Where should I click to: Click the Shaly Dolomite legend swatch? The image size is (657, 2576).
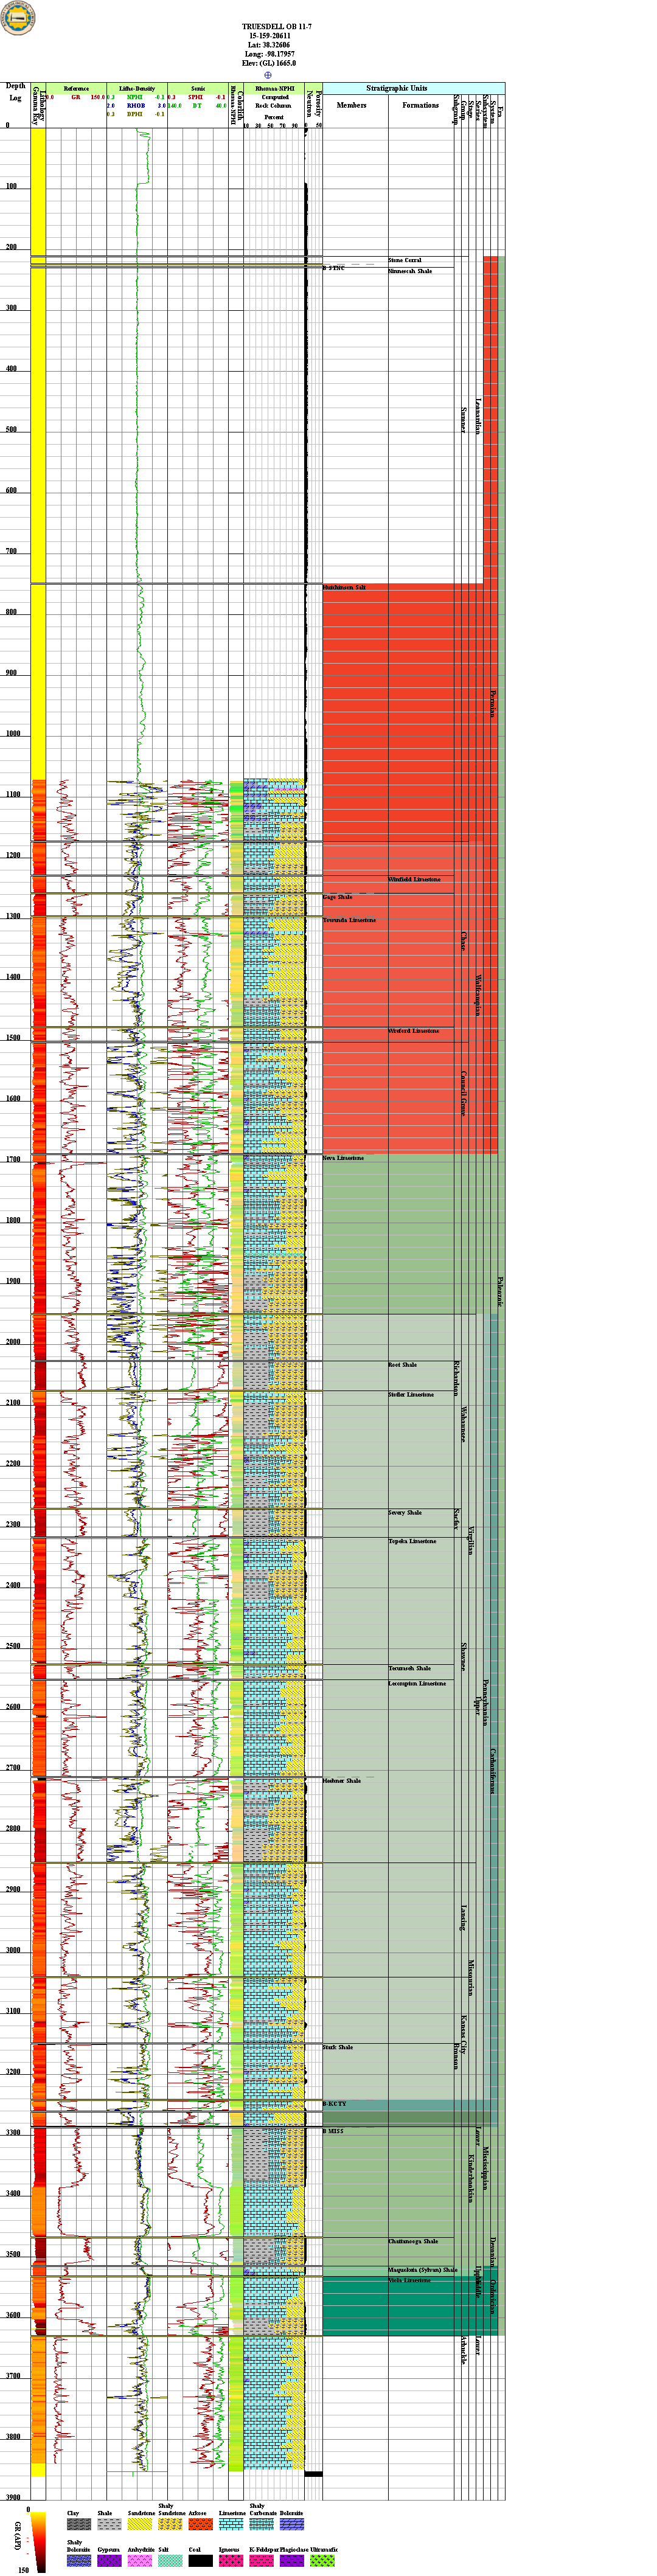coord(79,2561)
